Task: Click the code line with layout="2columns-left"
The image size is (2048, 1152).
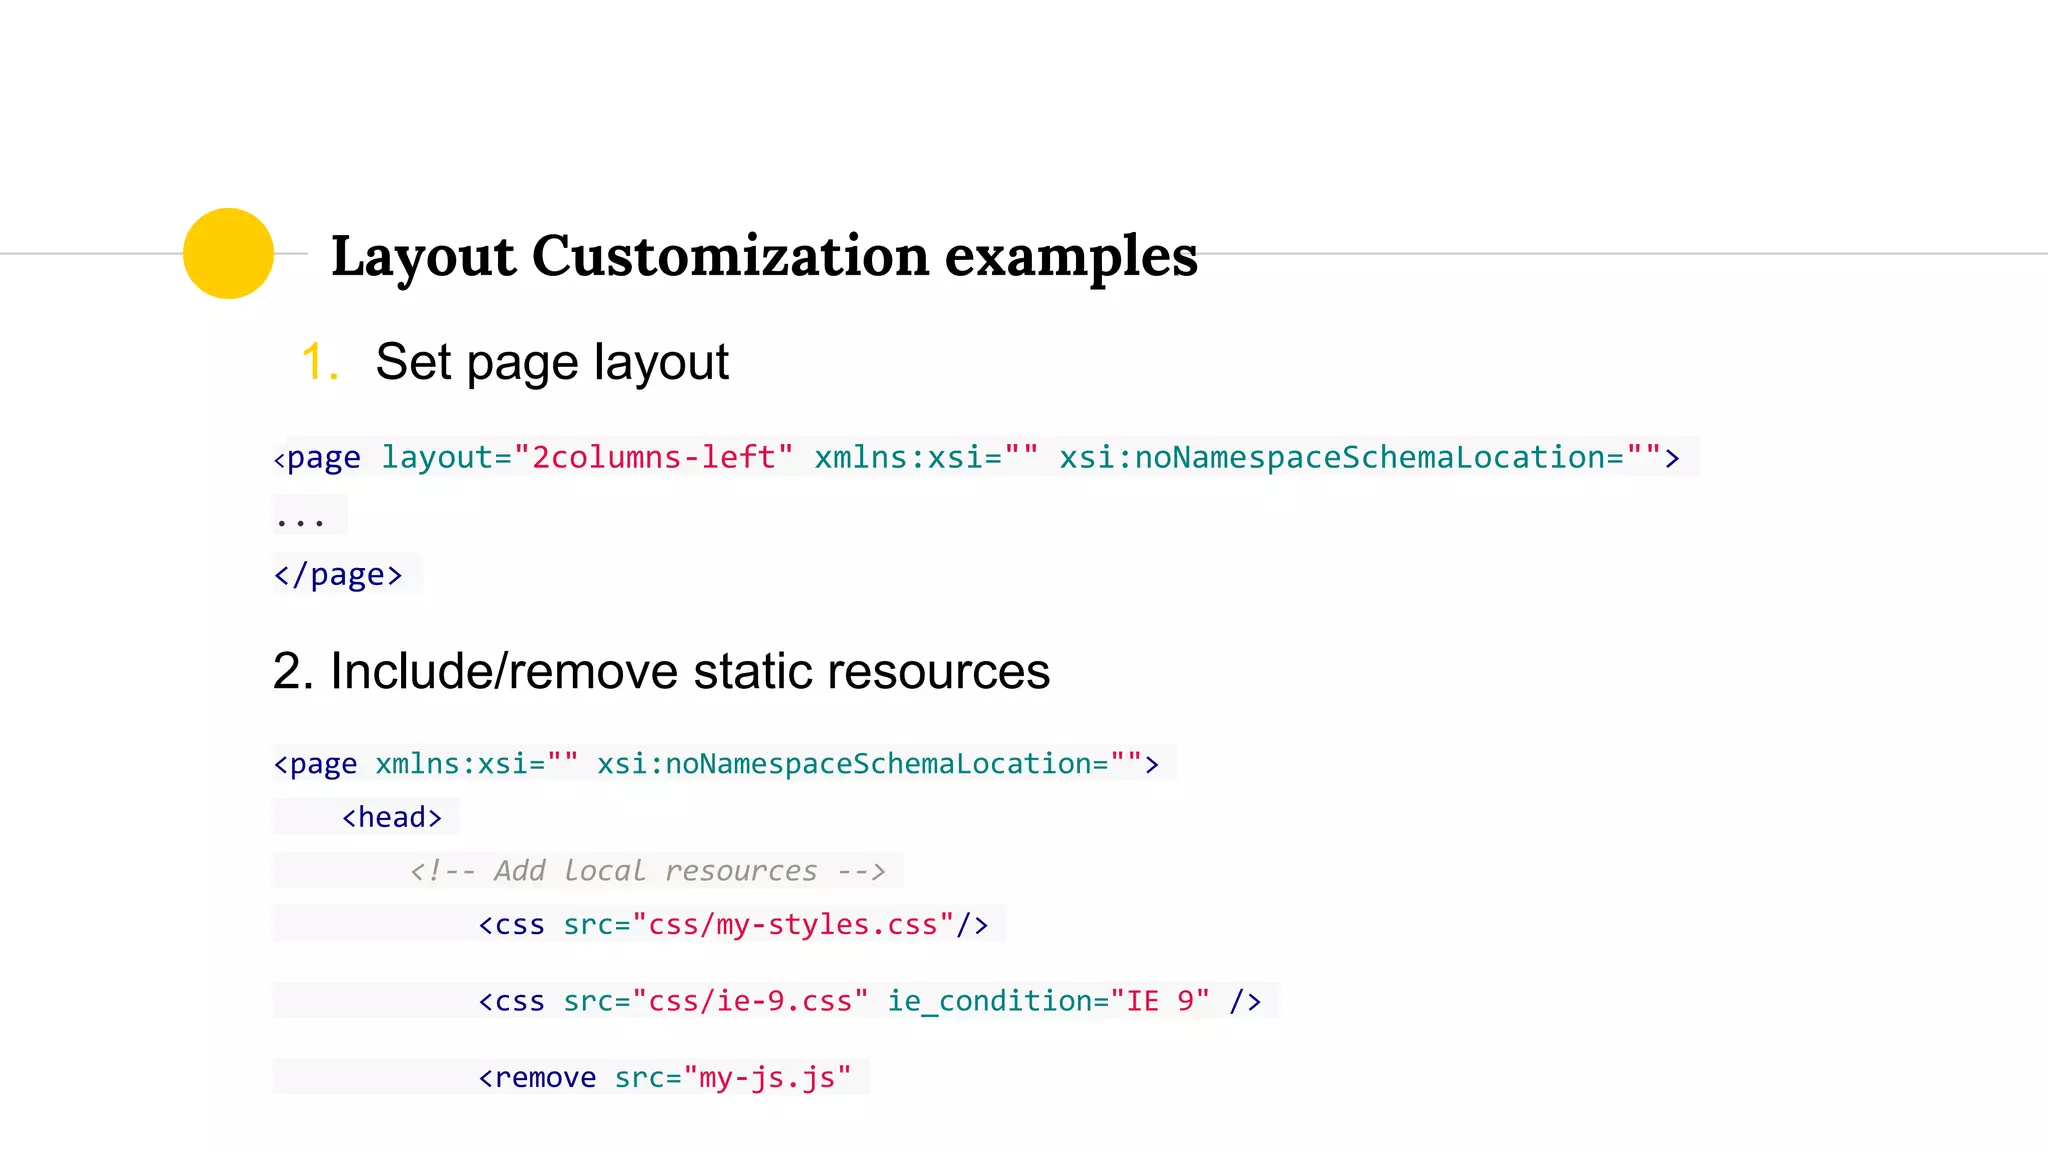Action: (x=977, y=457)
